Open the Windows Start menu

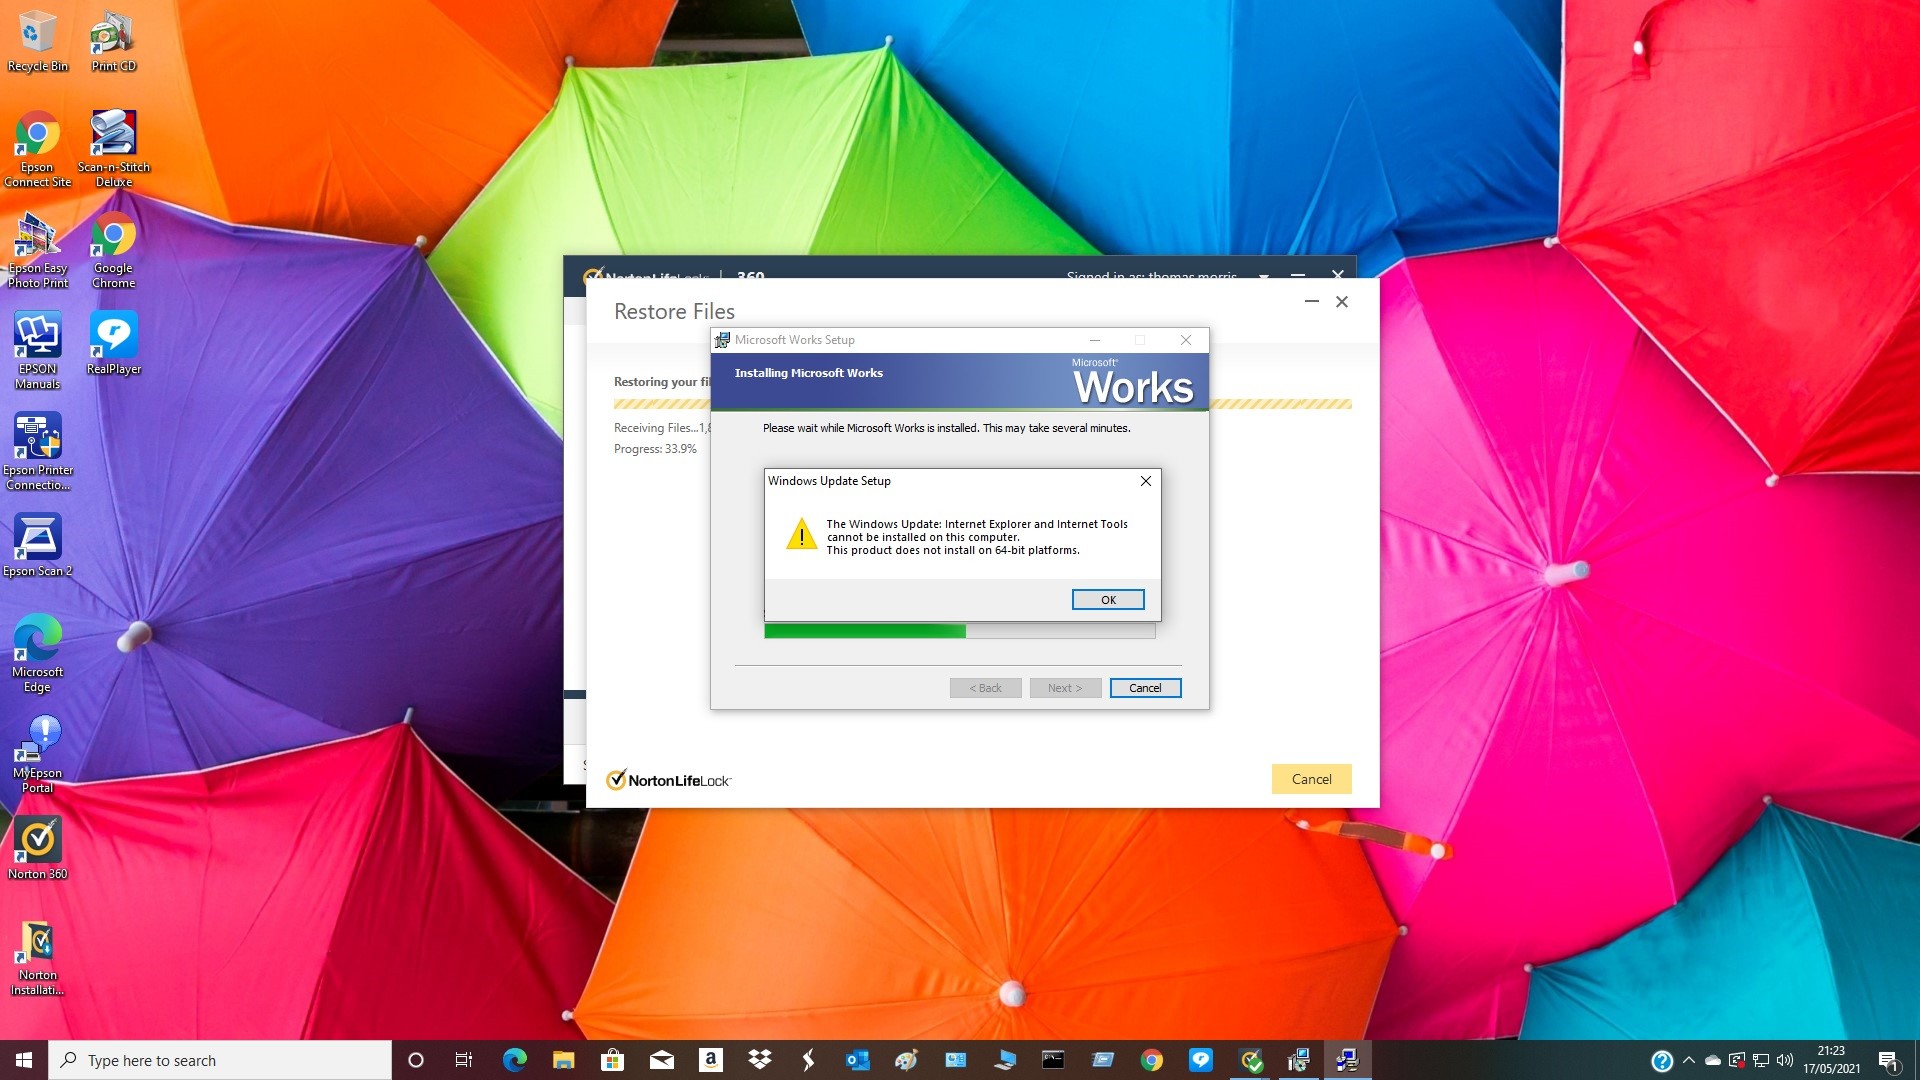(24, 1060)
